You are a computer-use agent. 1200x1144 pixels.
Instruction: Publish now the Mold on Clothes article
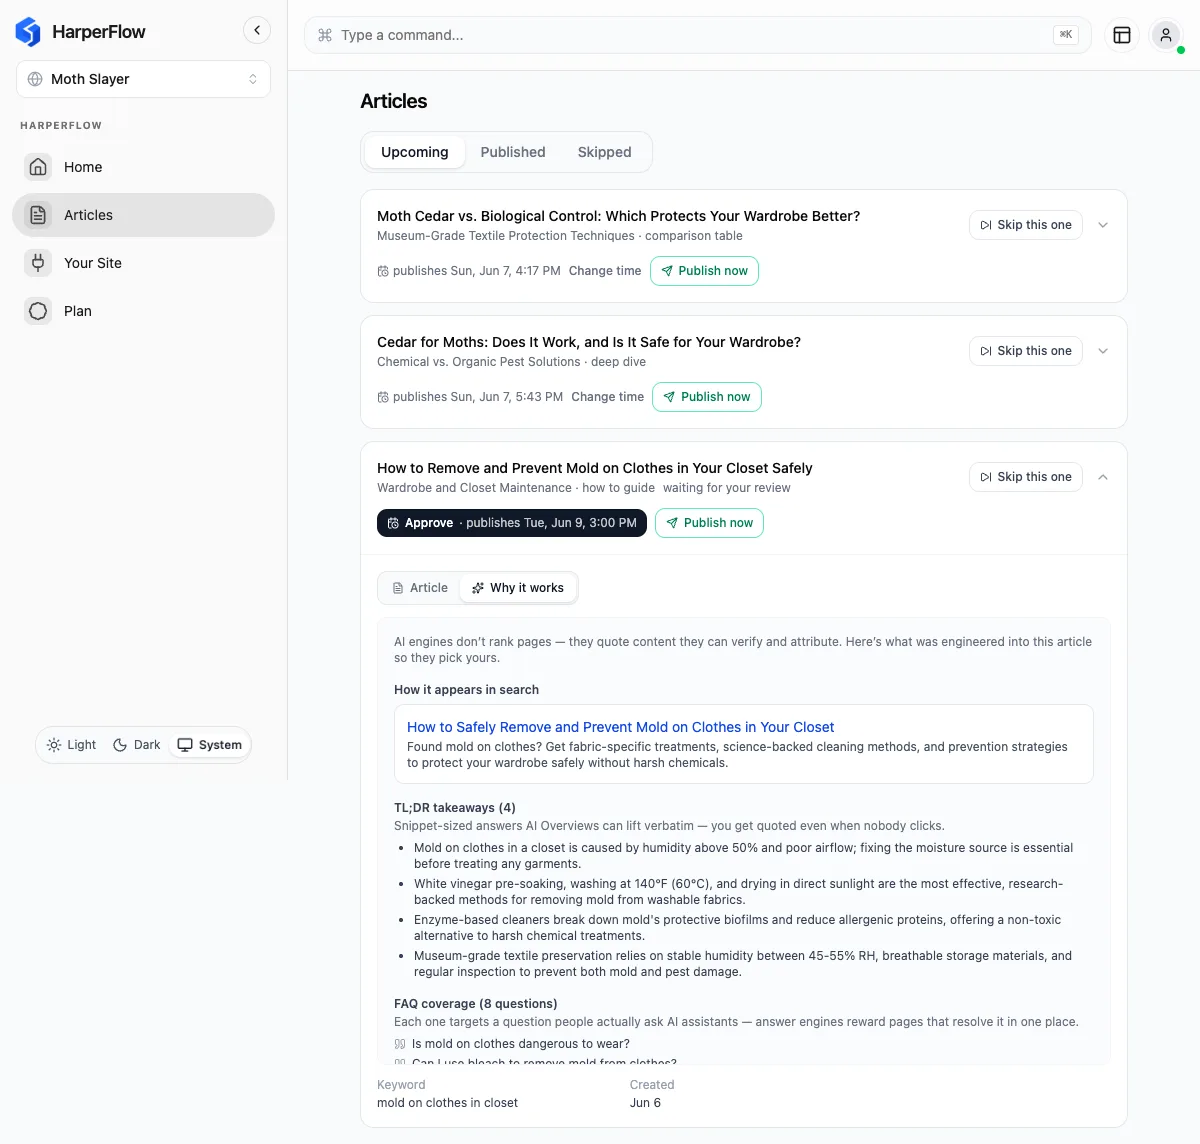coord(709,523)
